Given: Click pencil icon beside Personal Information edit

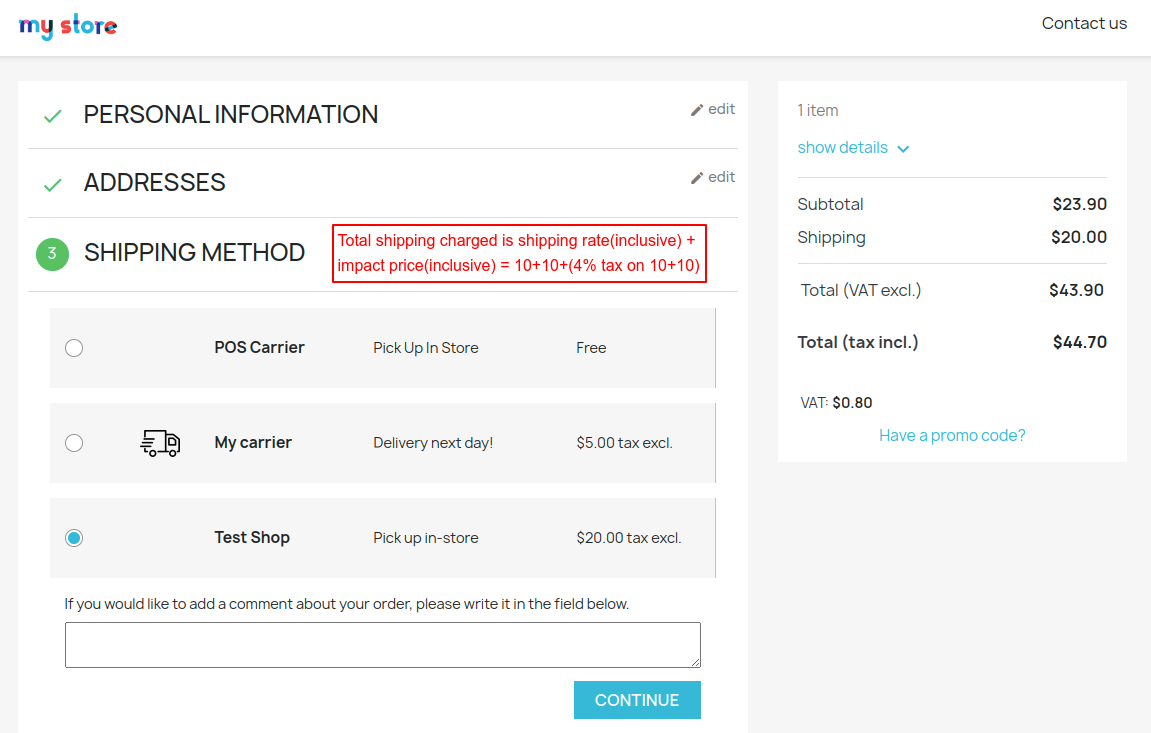Looking at the screenshot, I should 697,110.
